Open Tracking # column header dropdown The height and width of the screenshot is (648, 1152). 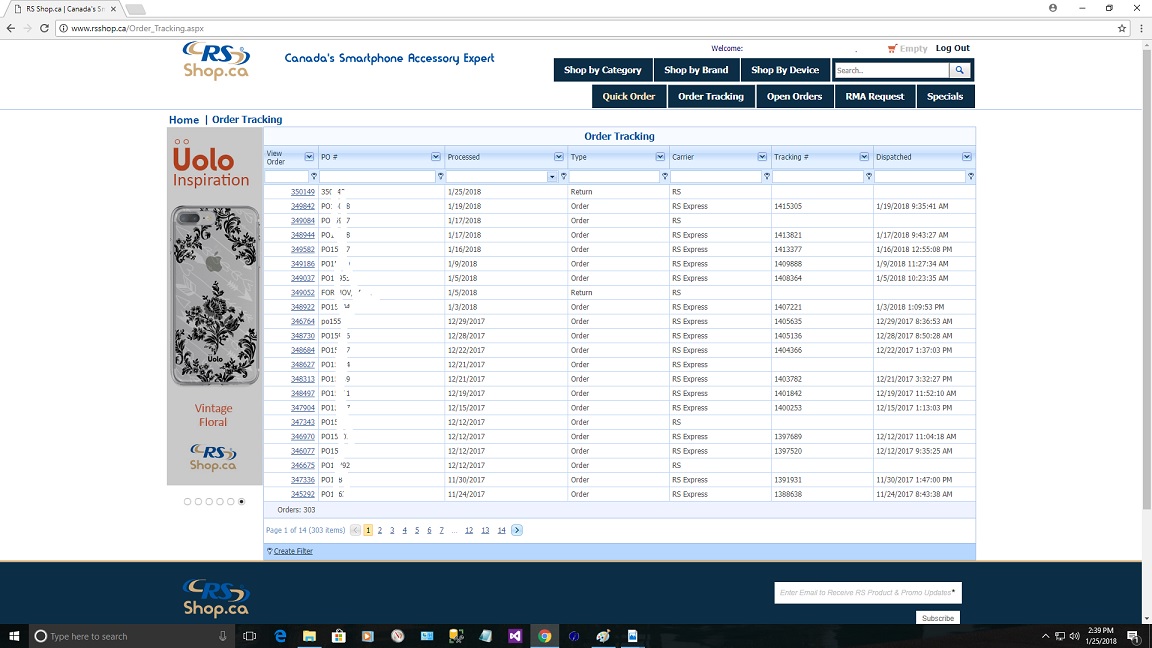(864, 156)
